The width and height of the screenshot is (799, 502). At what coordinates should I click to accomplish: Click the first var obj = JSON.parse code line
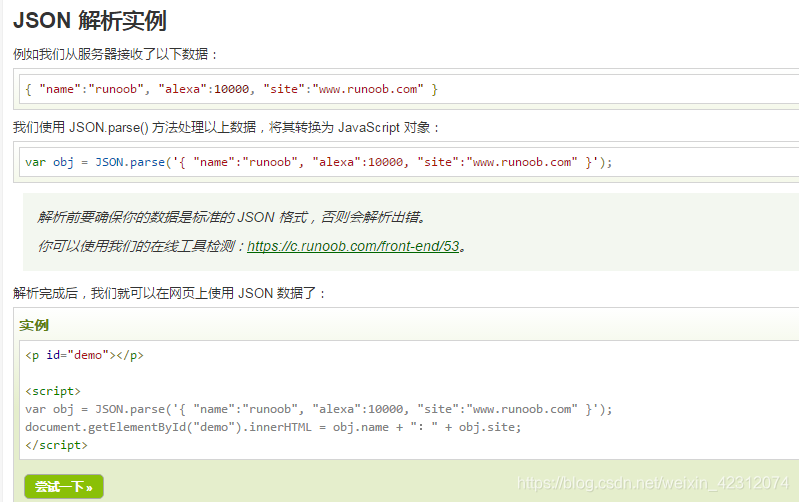click(318, 162)
